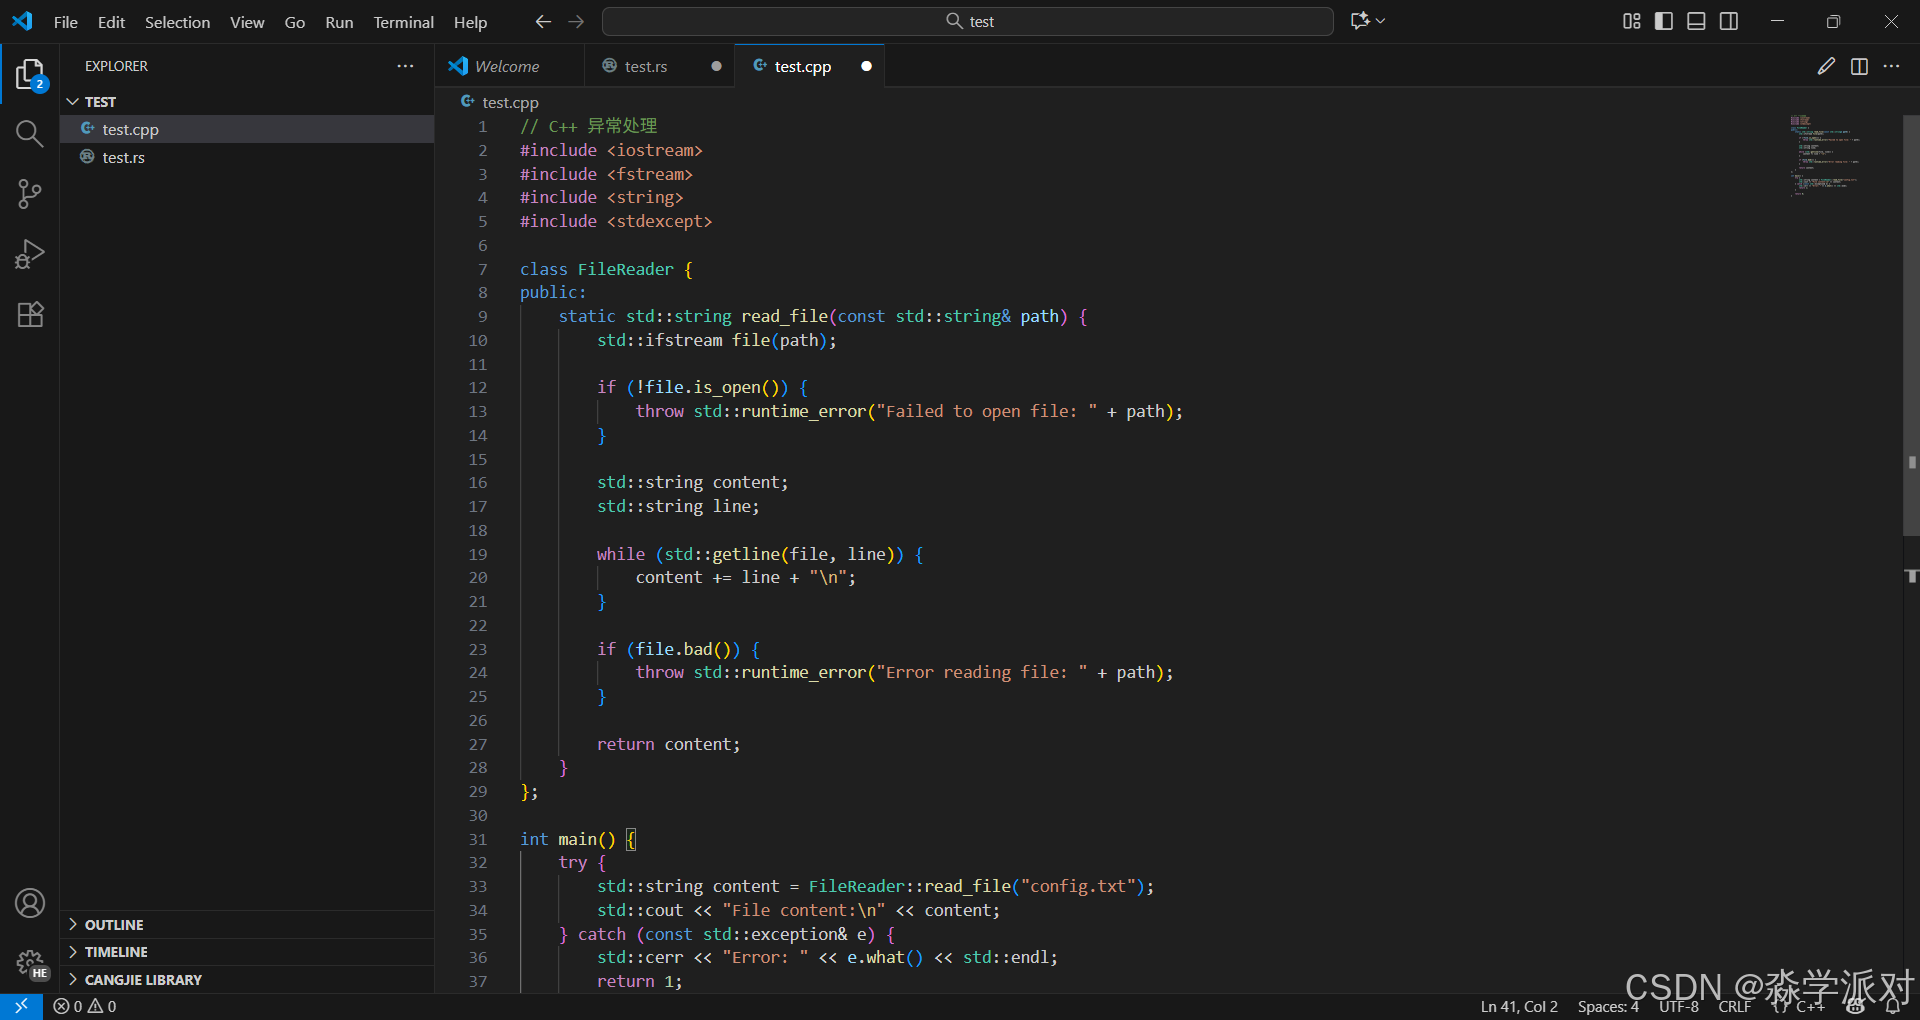
Task: Click test.cpp in the breadcrumb
Action: point(509,102)
